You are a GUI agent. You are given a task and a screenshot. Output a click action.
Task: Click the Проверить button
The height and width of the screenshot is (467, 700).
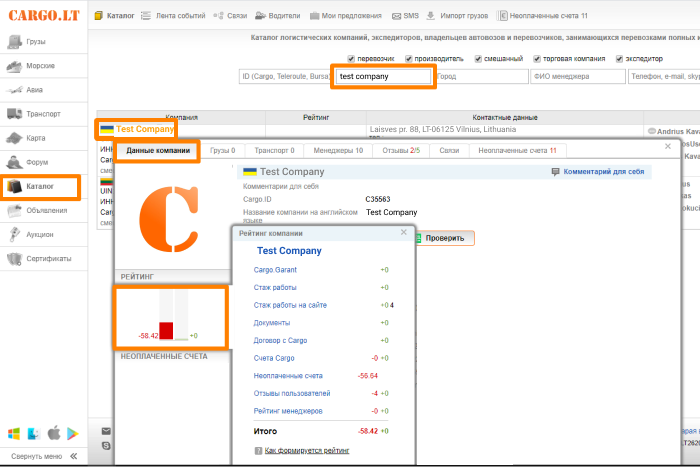click(x=445, y=238)
